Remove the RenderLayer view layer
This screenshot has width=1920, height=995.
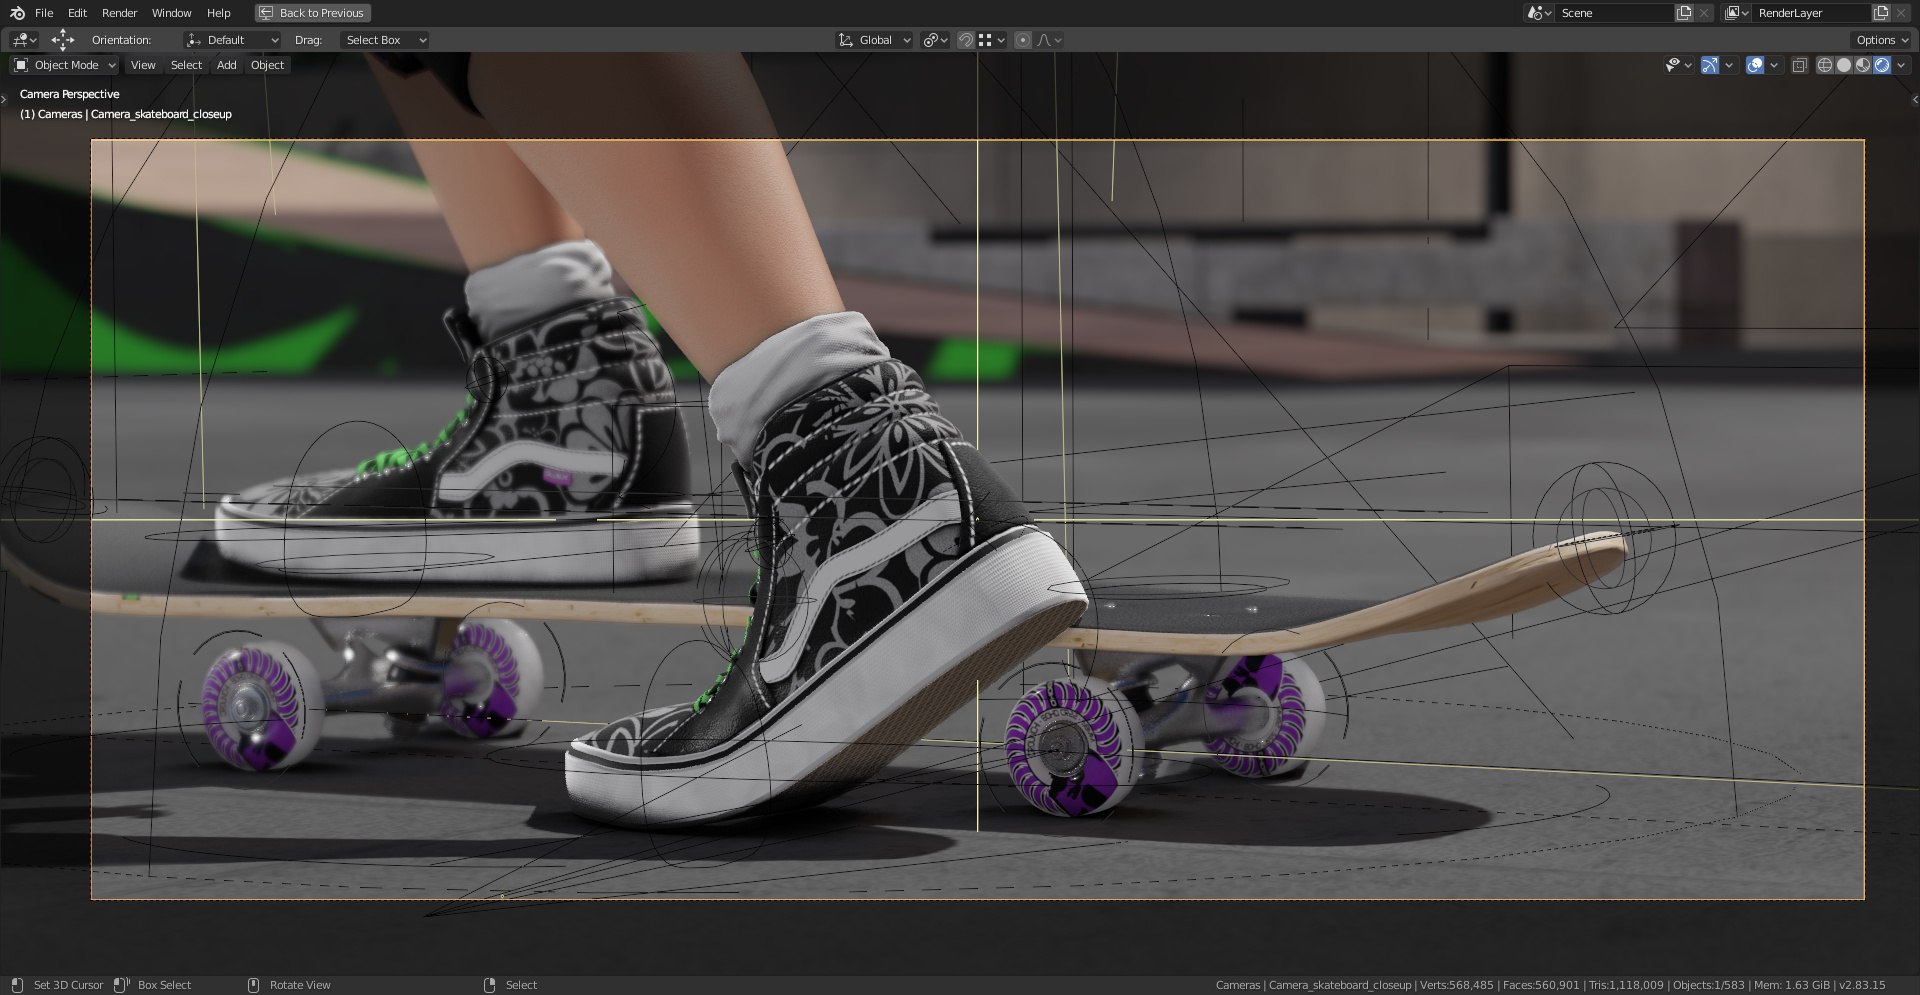point(1901,13)
